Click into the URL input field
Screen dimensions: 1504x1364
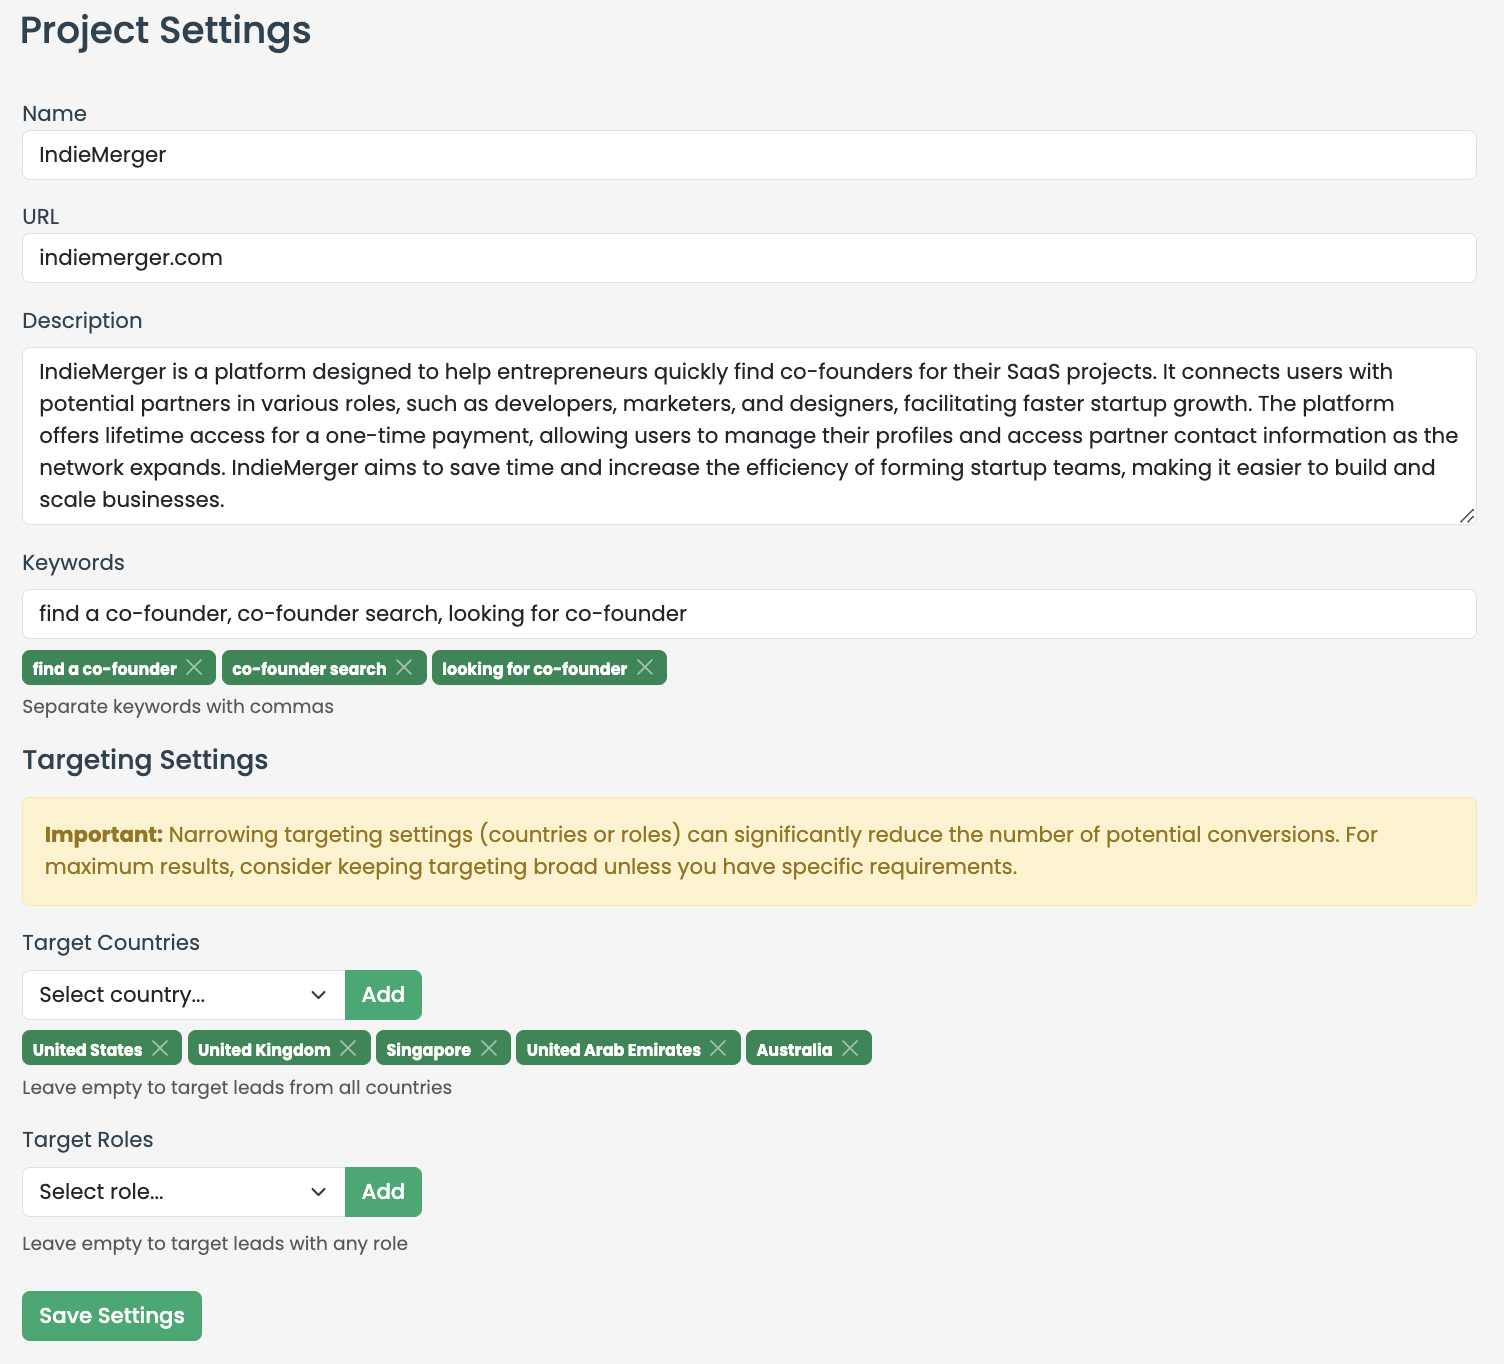(x=748, y=258)
